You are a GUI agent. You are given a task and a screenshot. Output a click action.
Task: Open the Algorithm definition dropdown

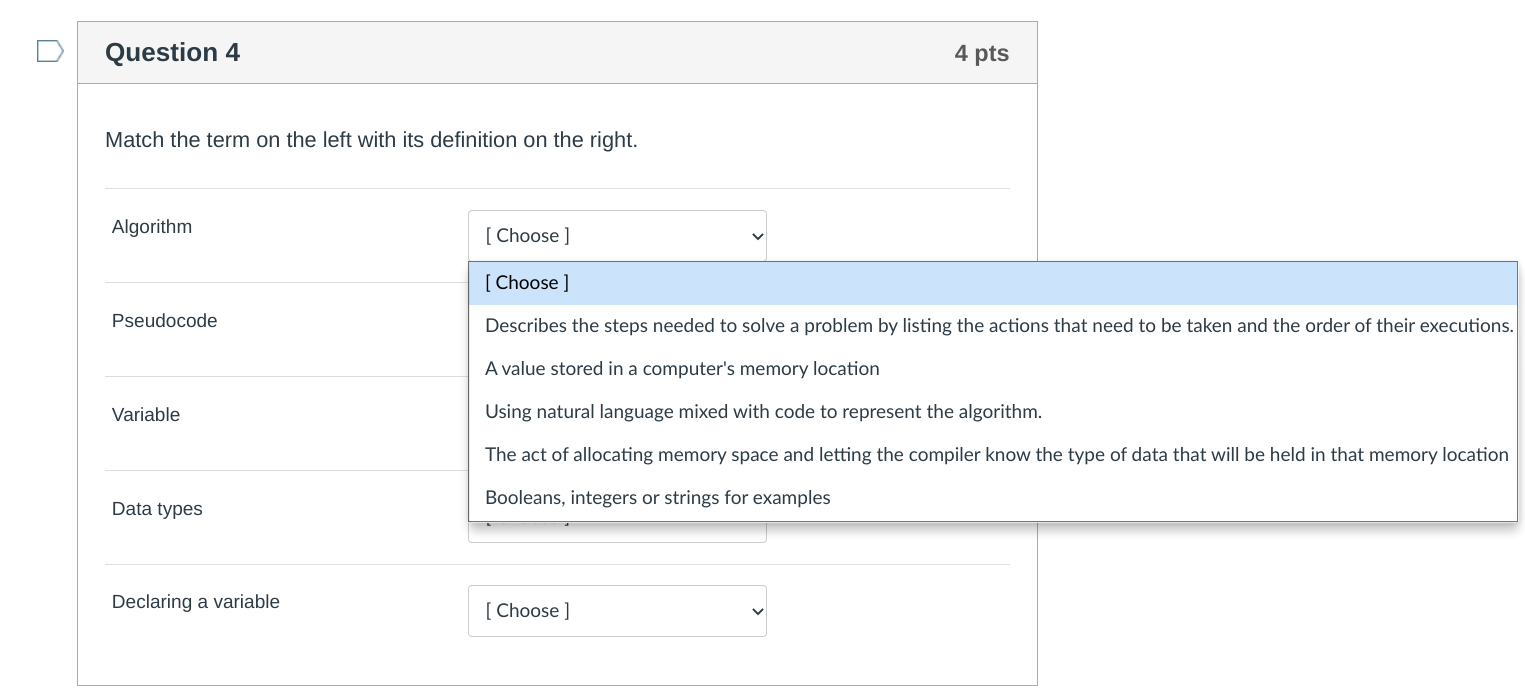[617, 236]
